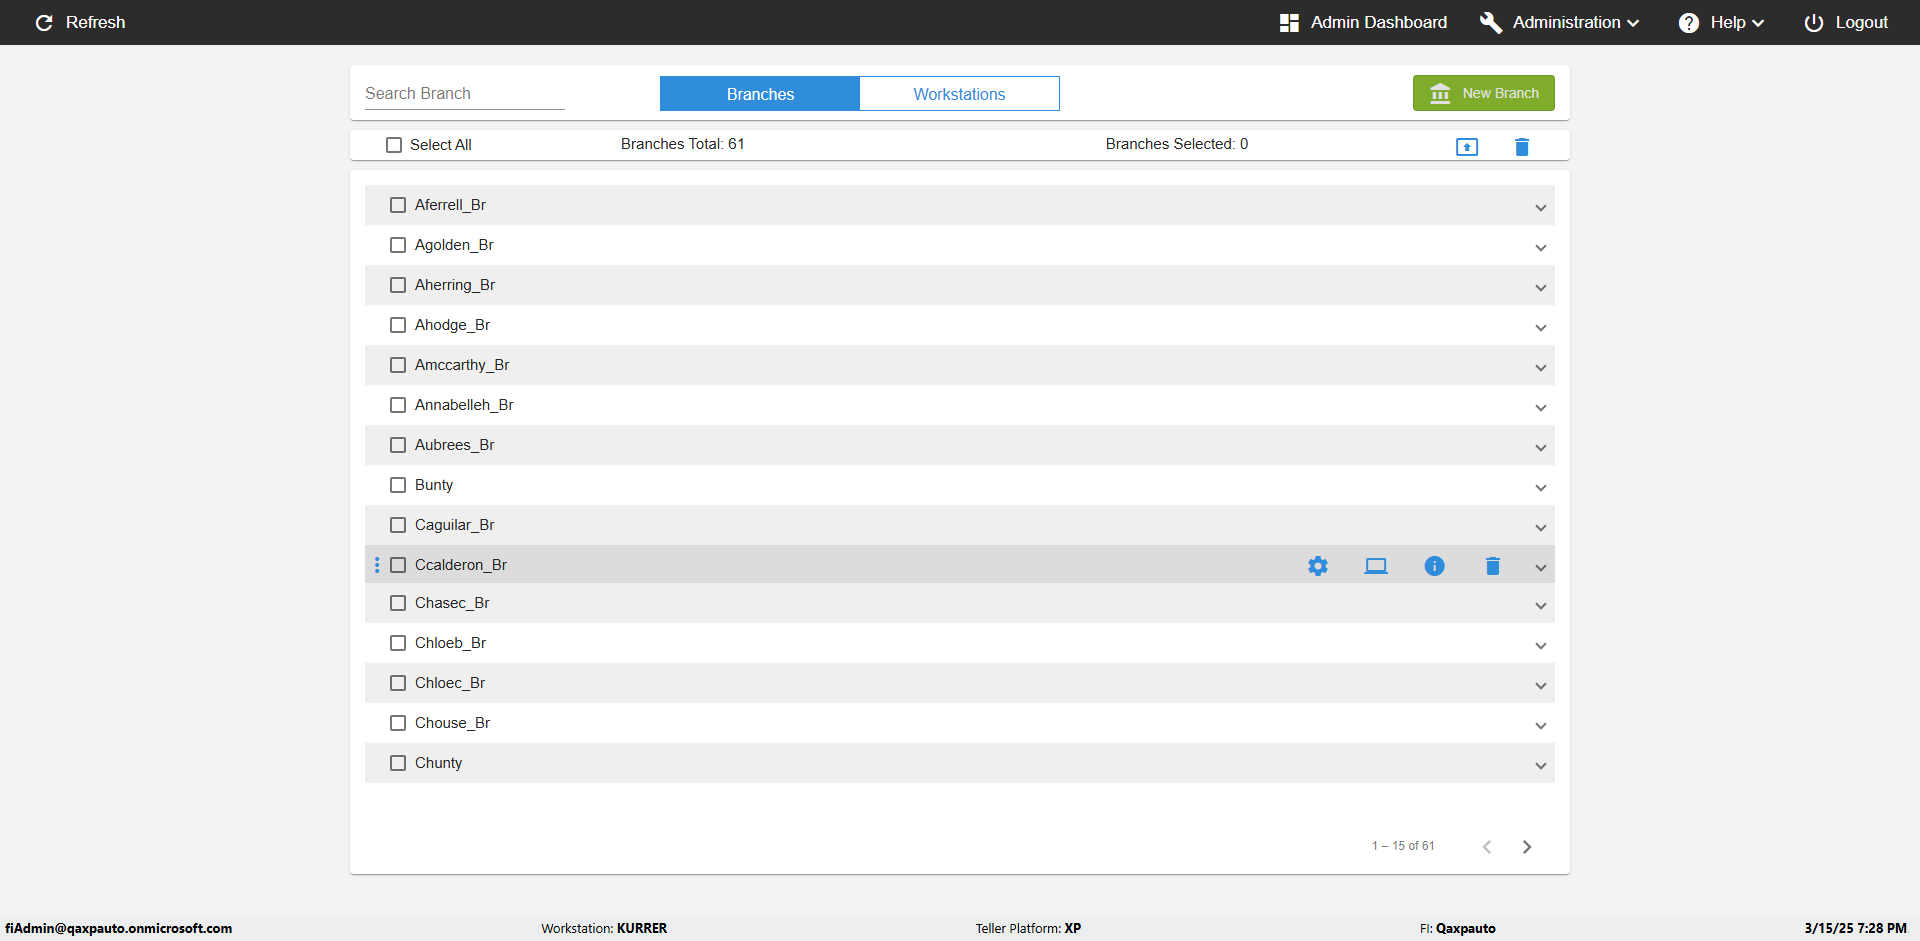Click the Aubrees_Br branch name

[455, 445]
